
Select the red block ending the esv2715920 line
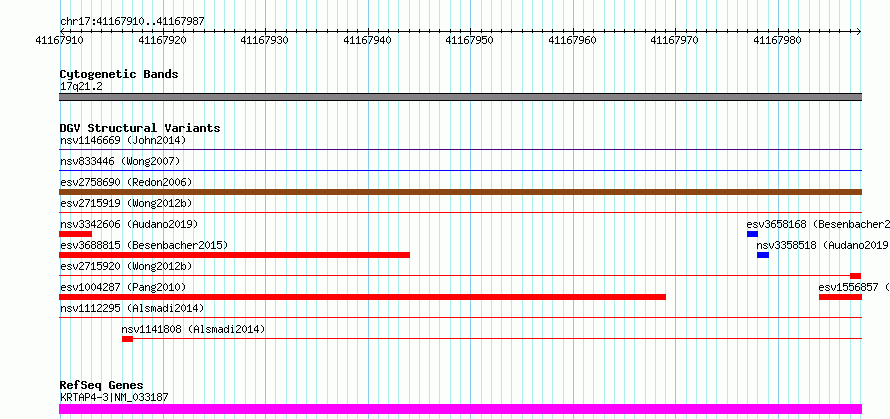click(x=855, y=276)
